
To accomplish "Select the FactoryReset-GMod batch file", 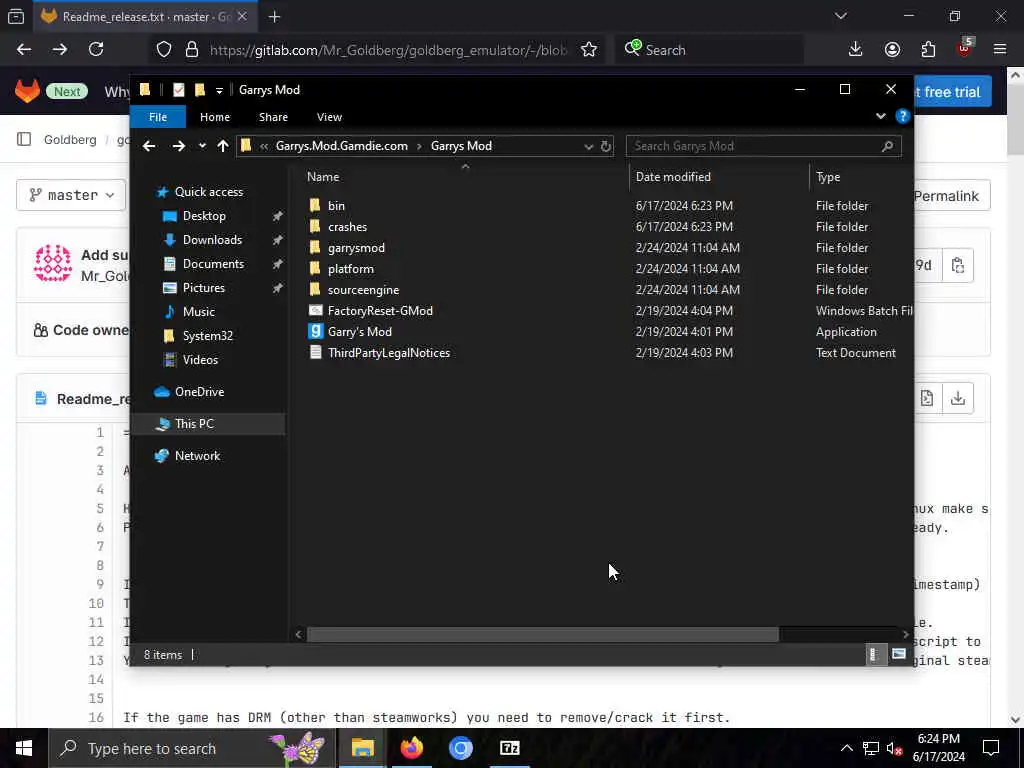I will pyautogui.click(x=379, y=311).
